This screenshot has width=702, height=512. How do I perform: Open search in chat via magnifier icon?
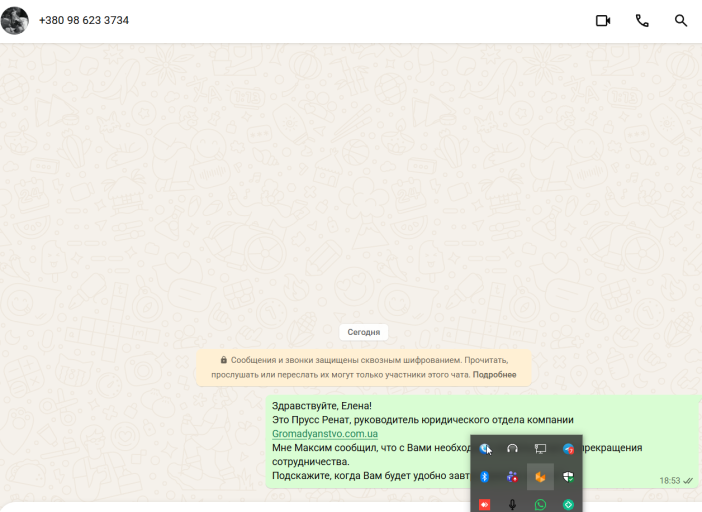point(681,21)
